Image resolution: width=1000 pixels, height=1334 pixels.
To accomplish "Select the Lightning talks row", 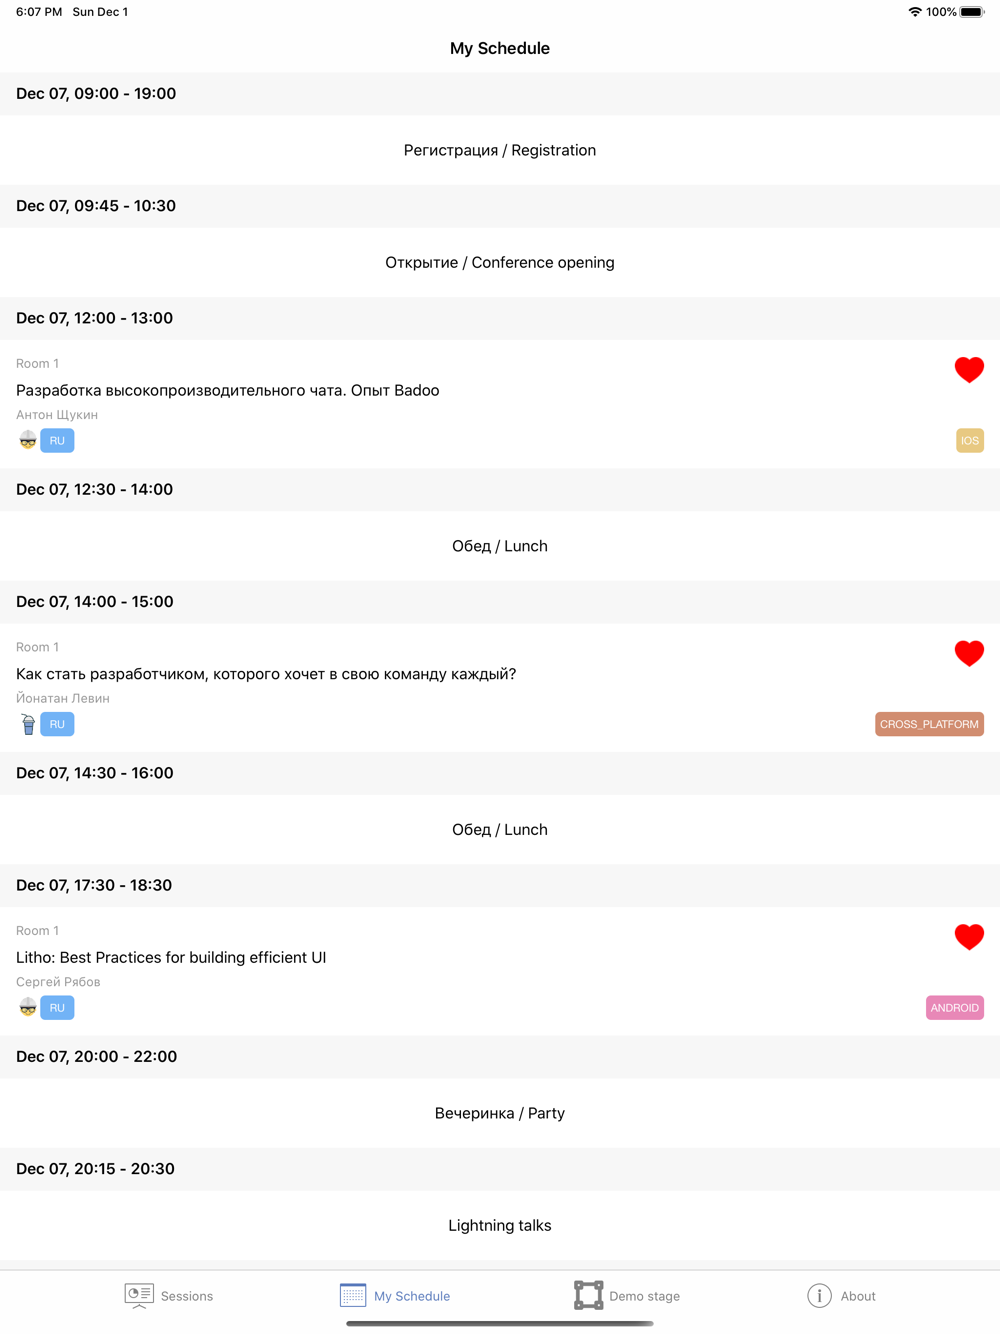I will (x=500, y=1225).
